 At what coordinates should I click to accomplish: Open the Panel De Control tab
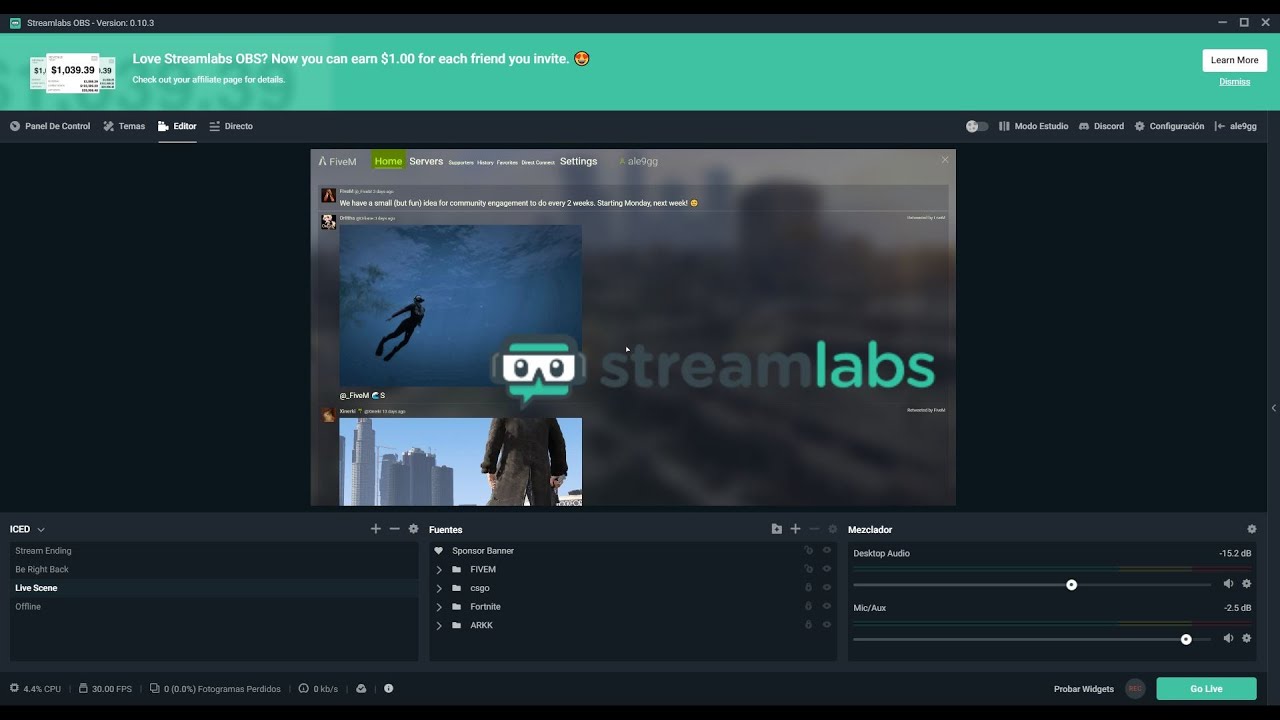coord(50,126)
